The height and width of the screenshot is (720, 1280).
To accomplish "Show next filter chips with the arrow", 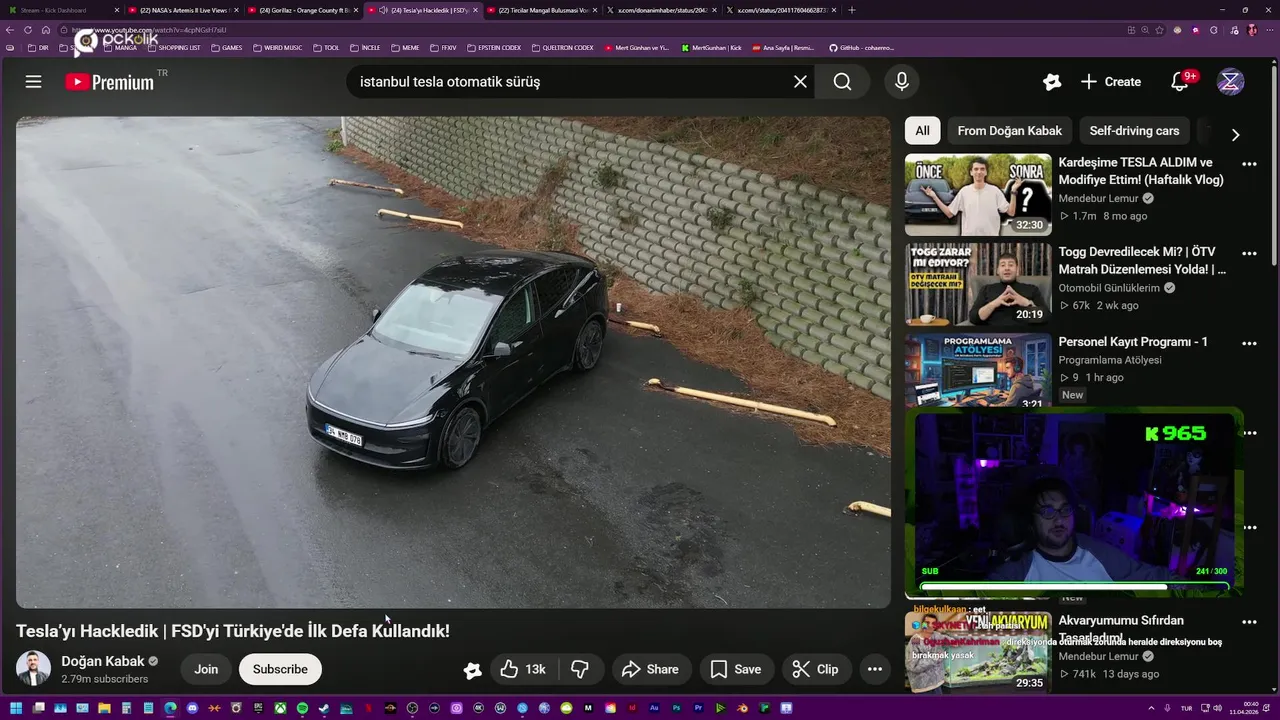I will (x=1235, y=135).
